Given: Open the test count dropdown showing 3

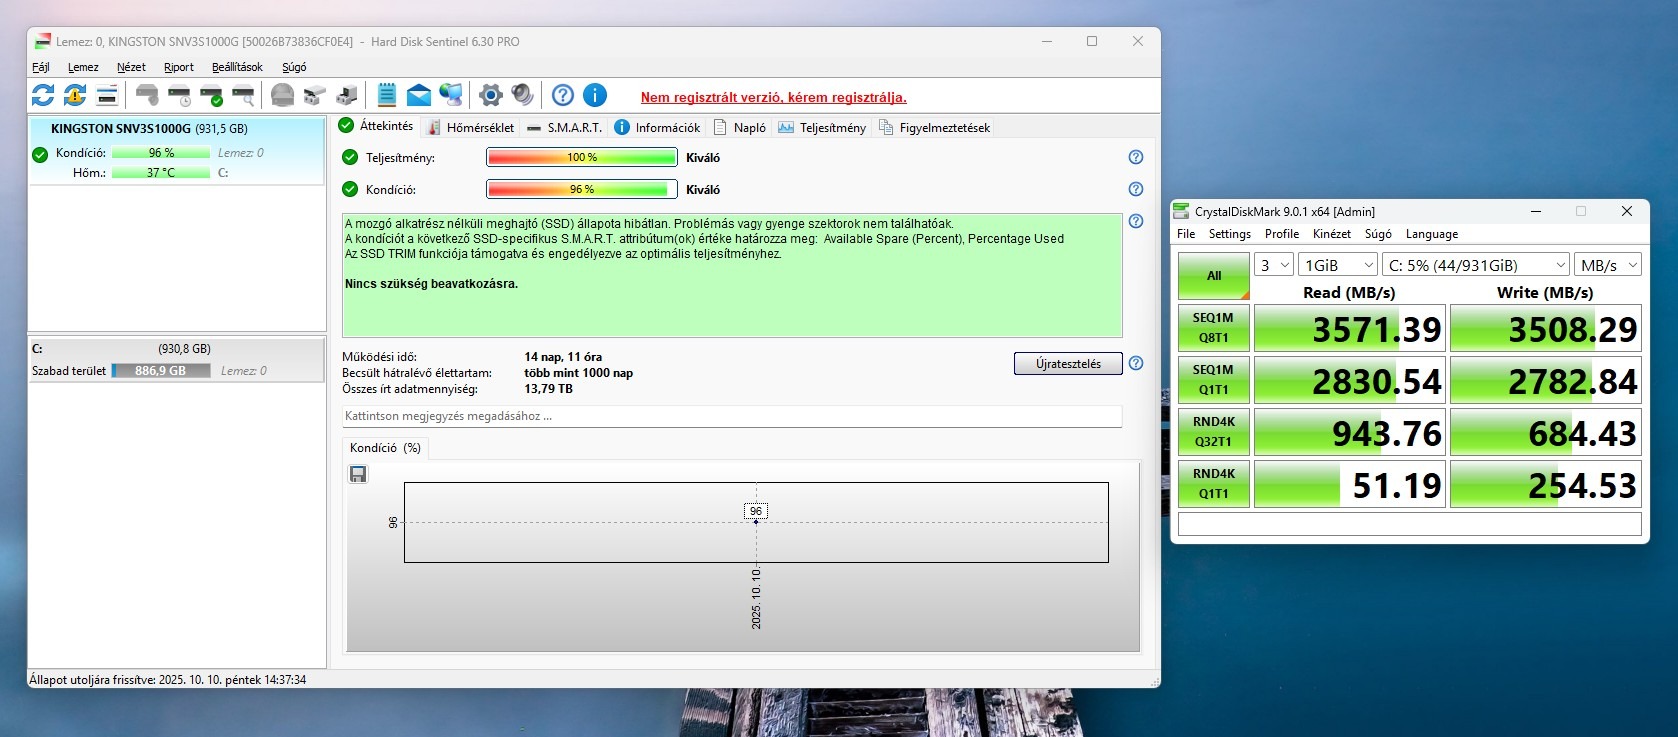Looking at the screenshot, I should pyautogui.click(x=1274, y=265).
